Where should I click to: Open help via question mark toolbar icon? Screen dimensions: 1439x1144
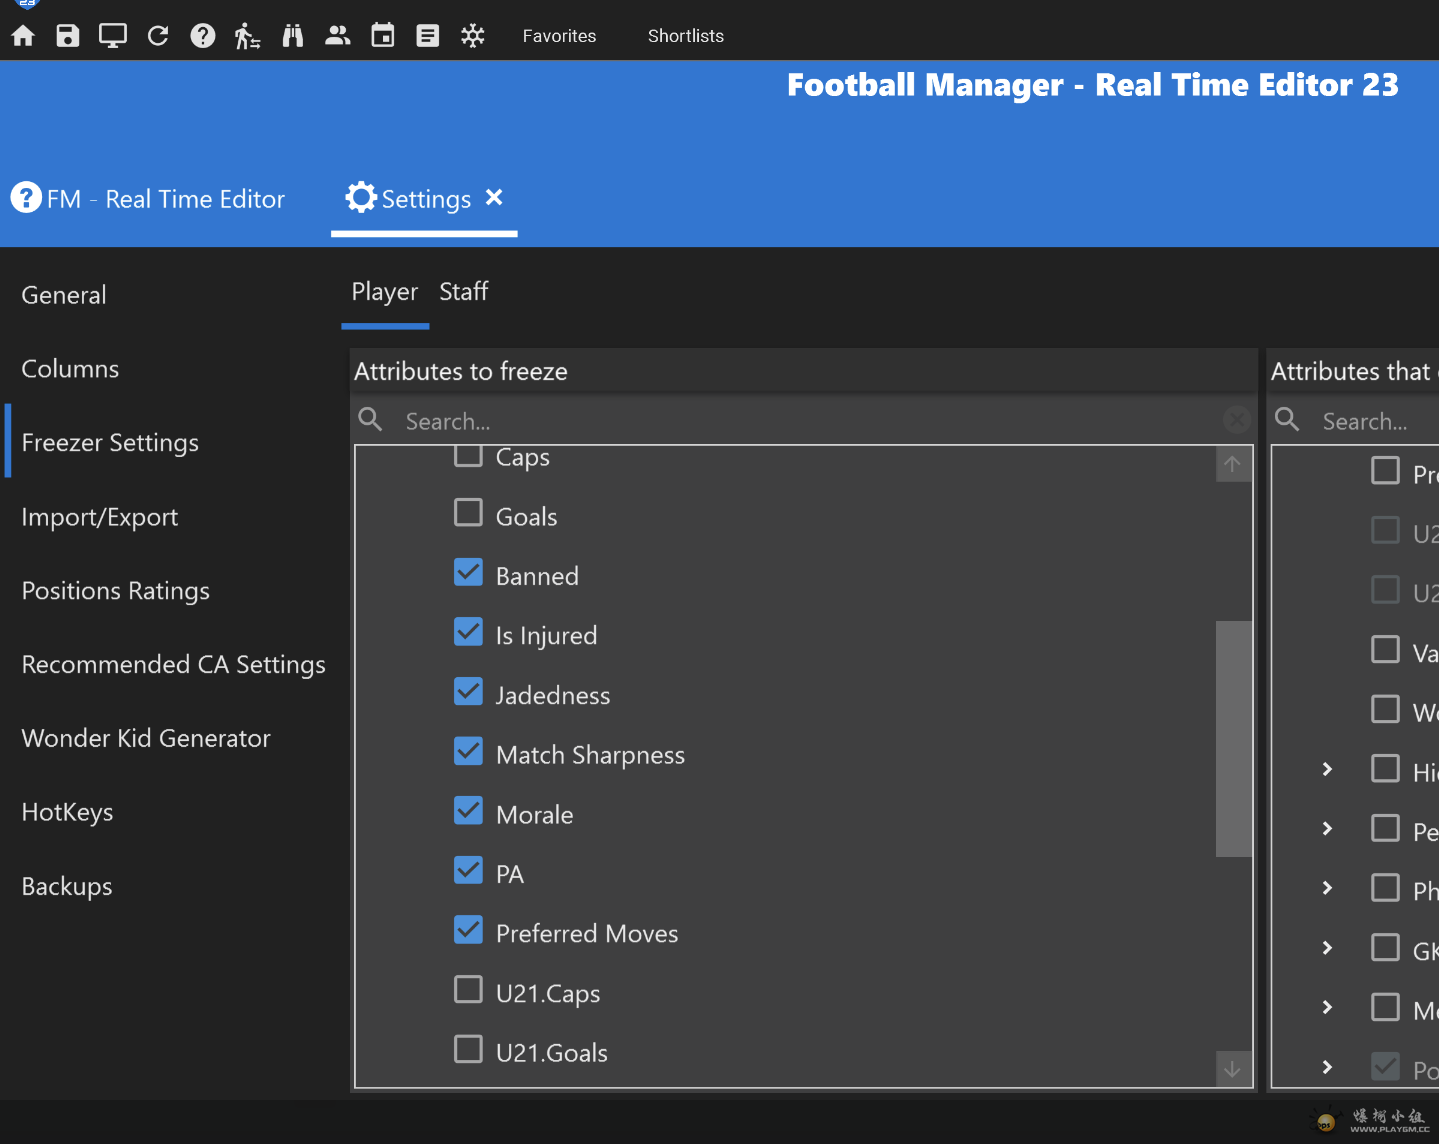pos(203,36)
